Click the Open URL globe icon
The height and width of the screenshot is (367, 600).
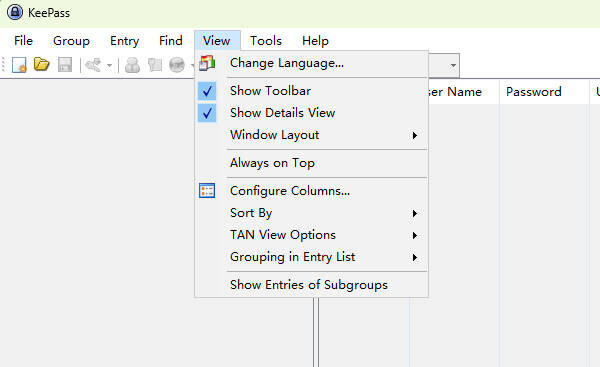point(177,65)
